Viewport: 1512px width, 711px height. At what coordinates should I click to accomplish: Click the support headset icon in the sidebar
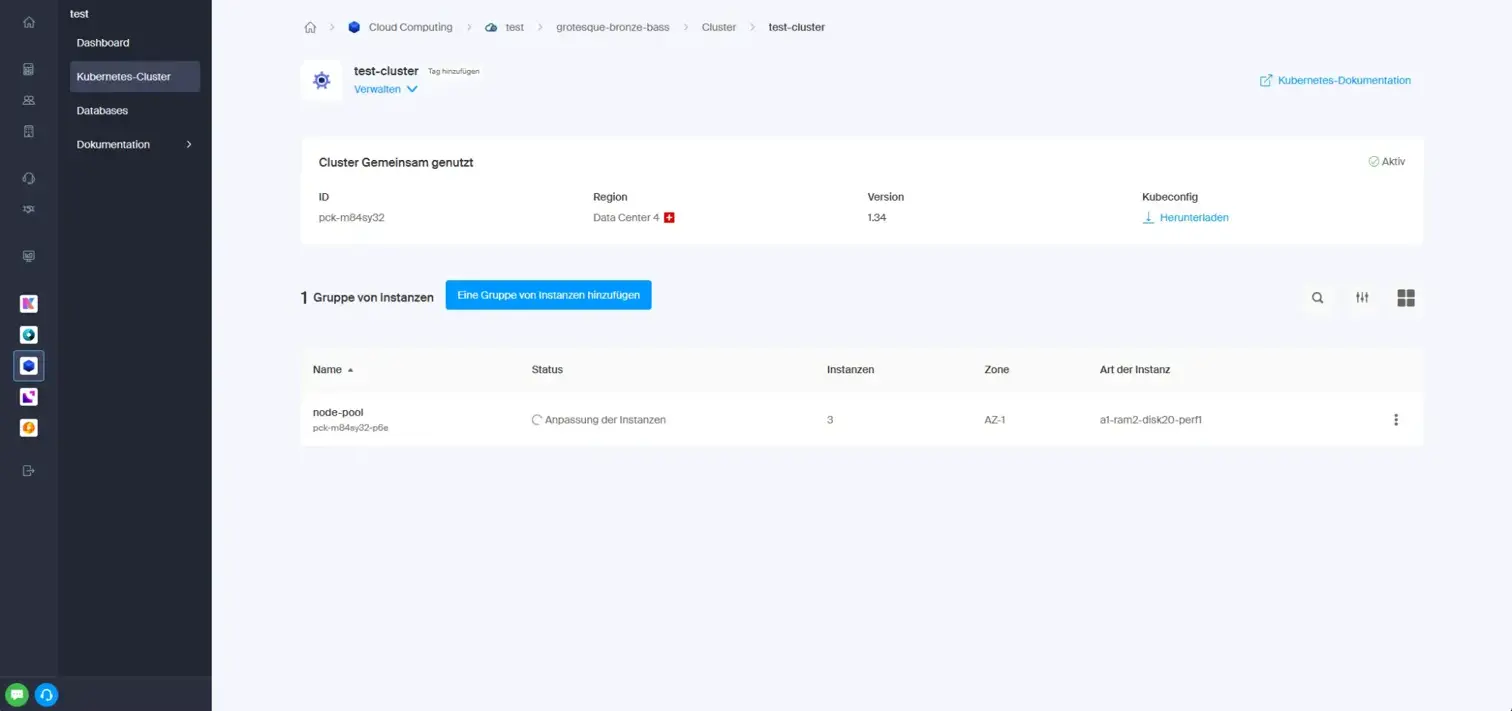pos(28,177)
